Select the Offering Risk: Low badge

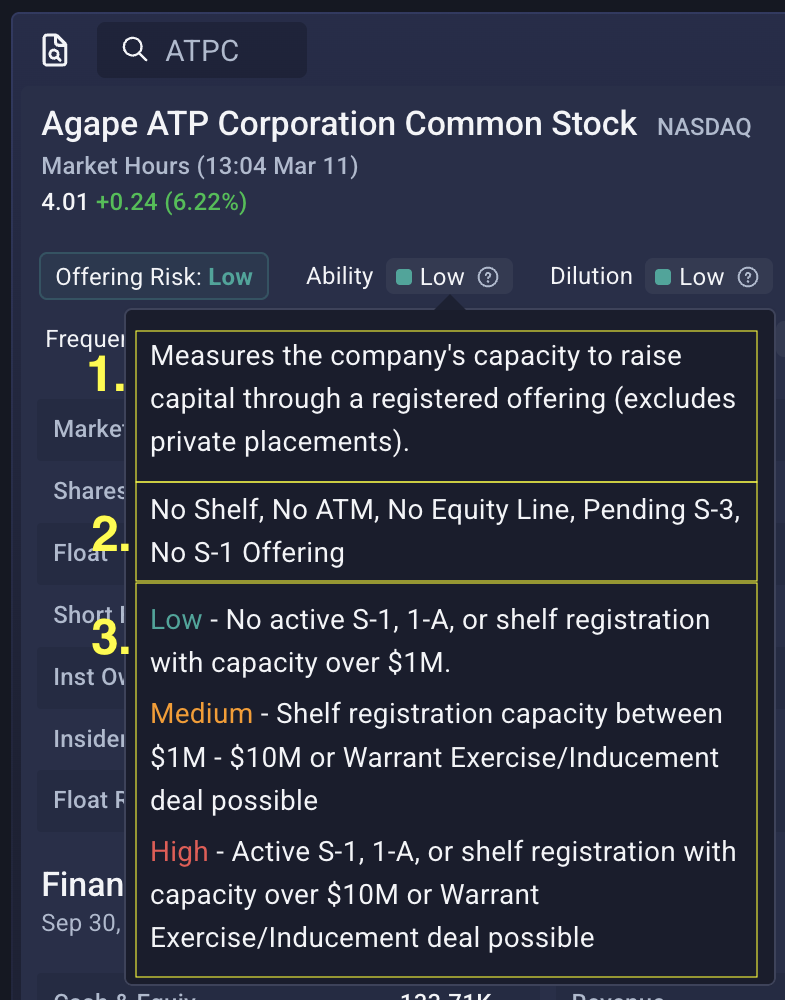pyautogui.click(x=154, y=276)
